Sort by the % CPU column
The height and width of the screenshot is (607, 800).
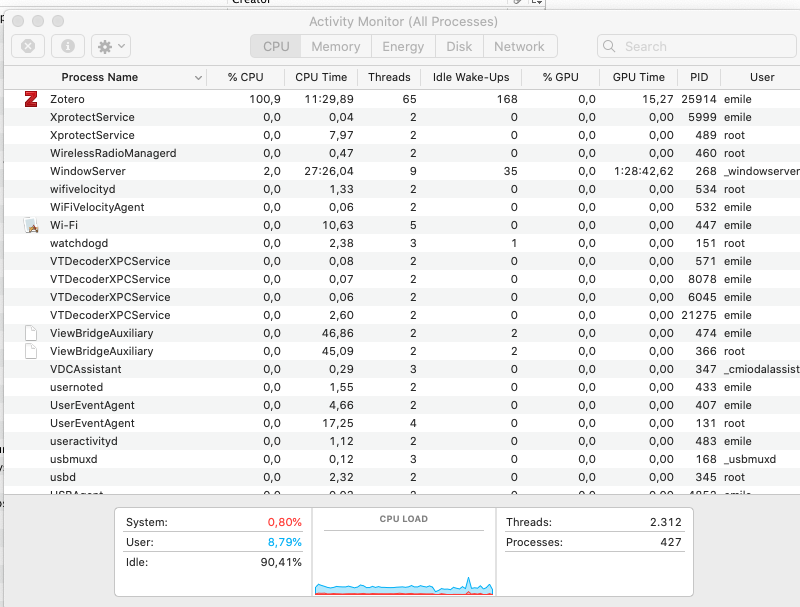[245, 77]
